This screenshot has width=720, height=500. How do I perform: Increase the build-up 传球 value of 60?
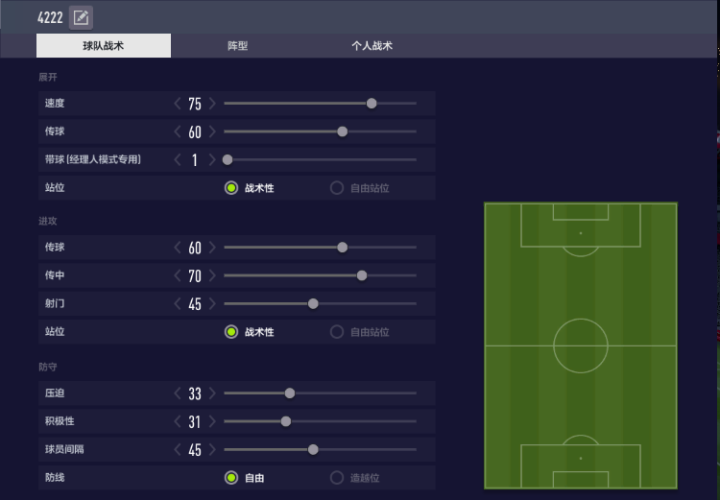(x=212, y=132)
